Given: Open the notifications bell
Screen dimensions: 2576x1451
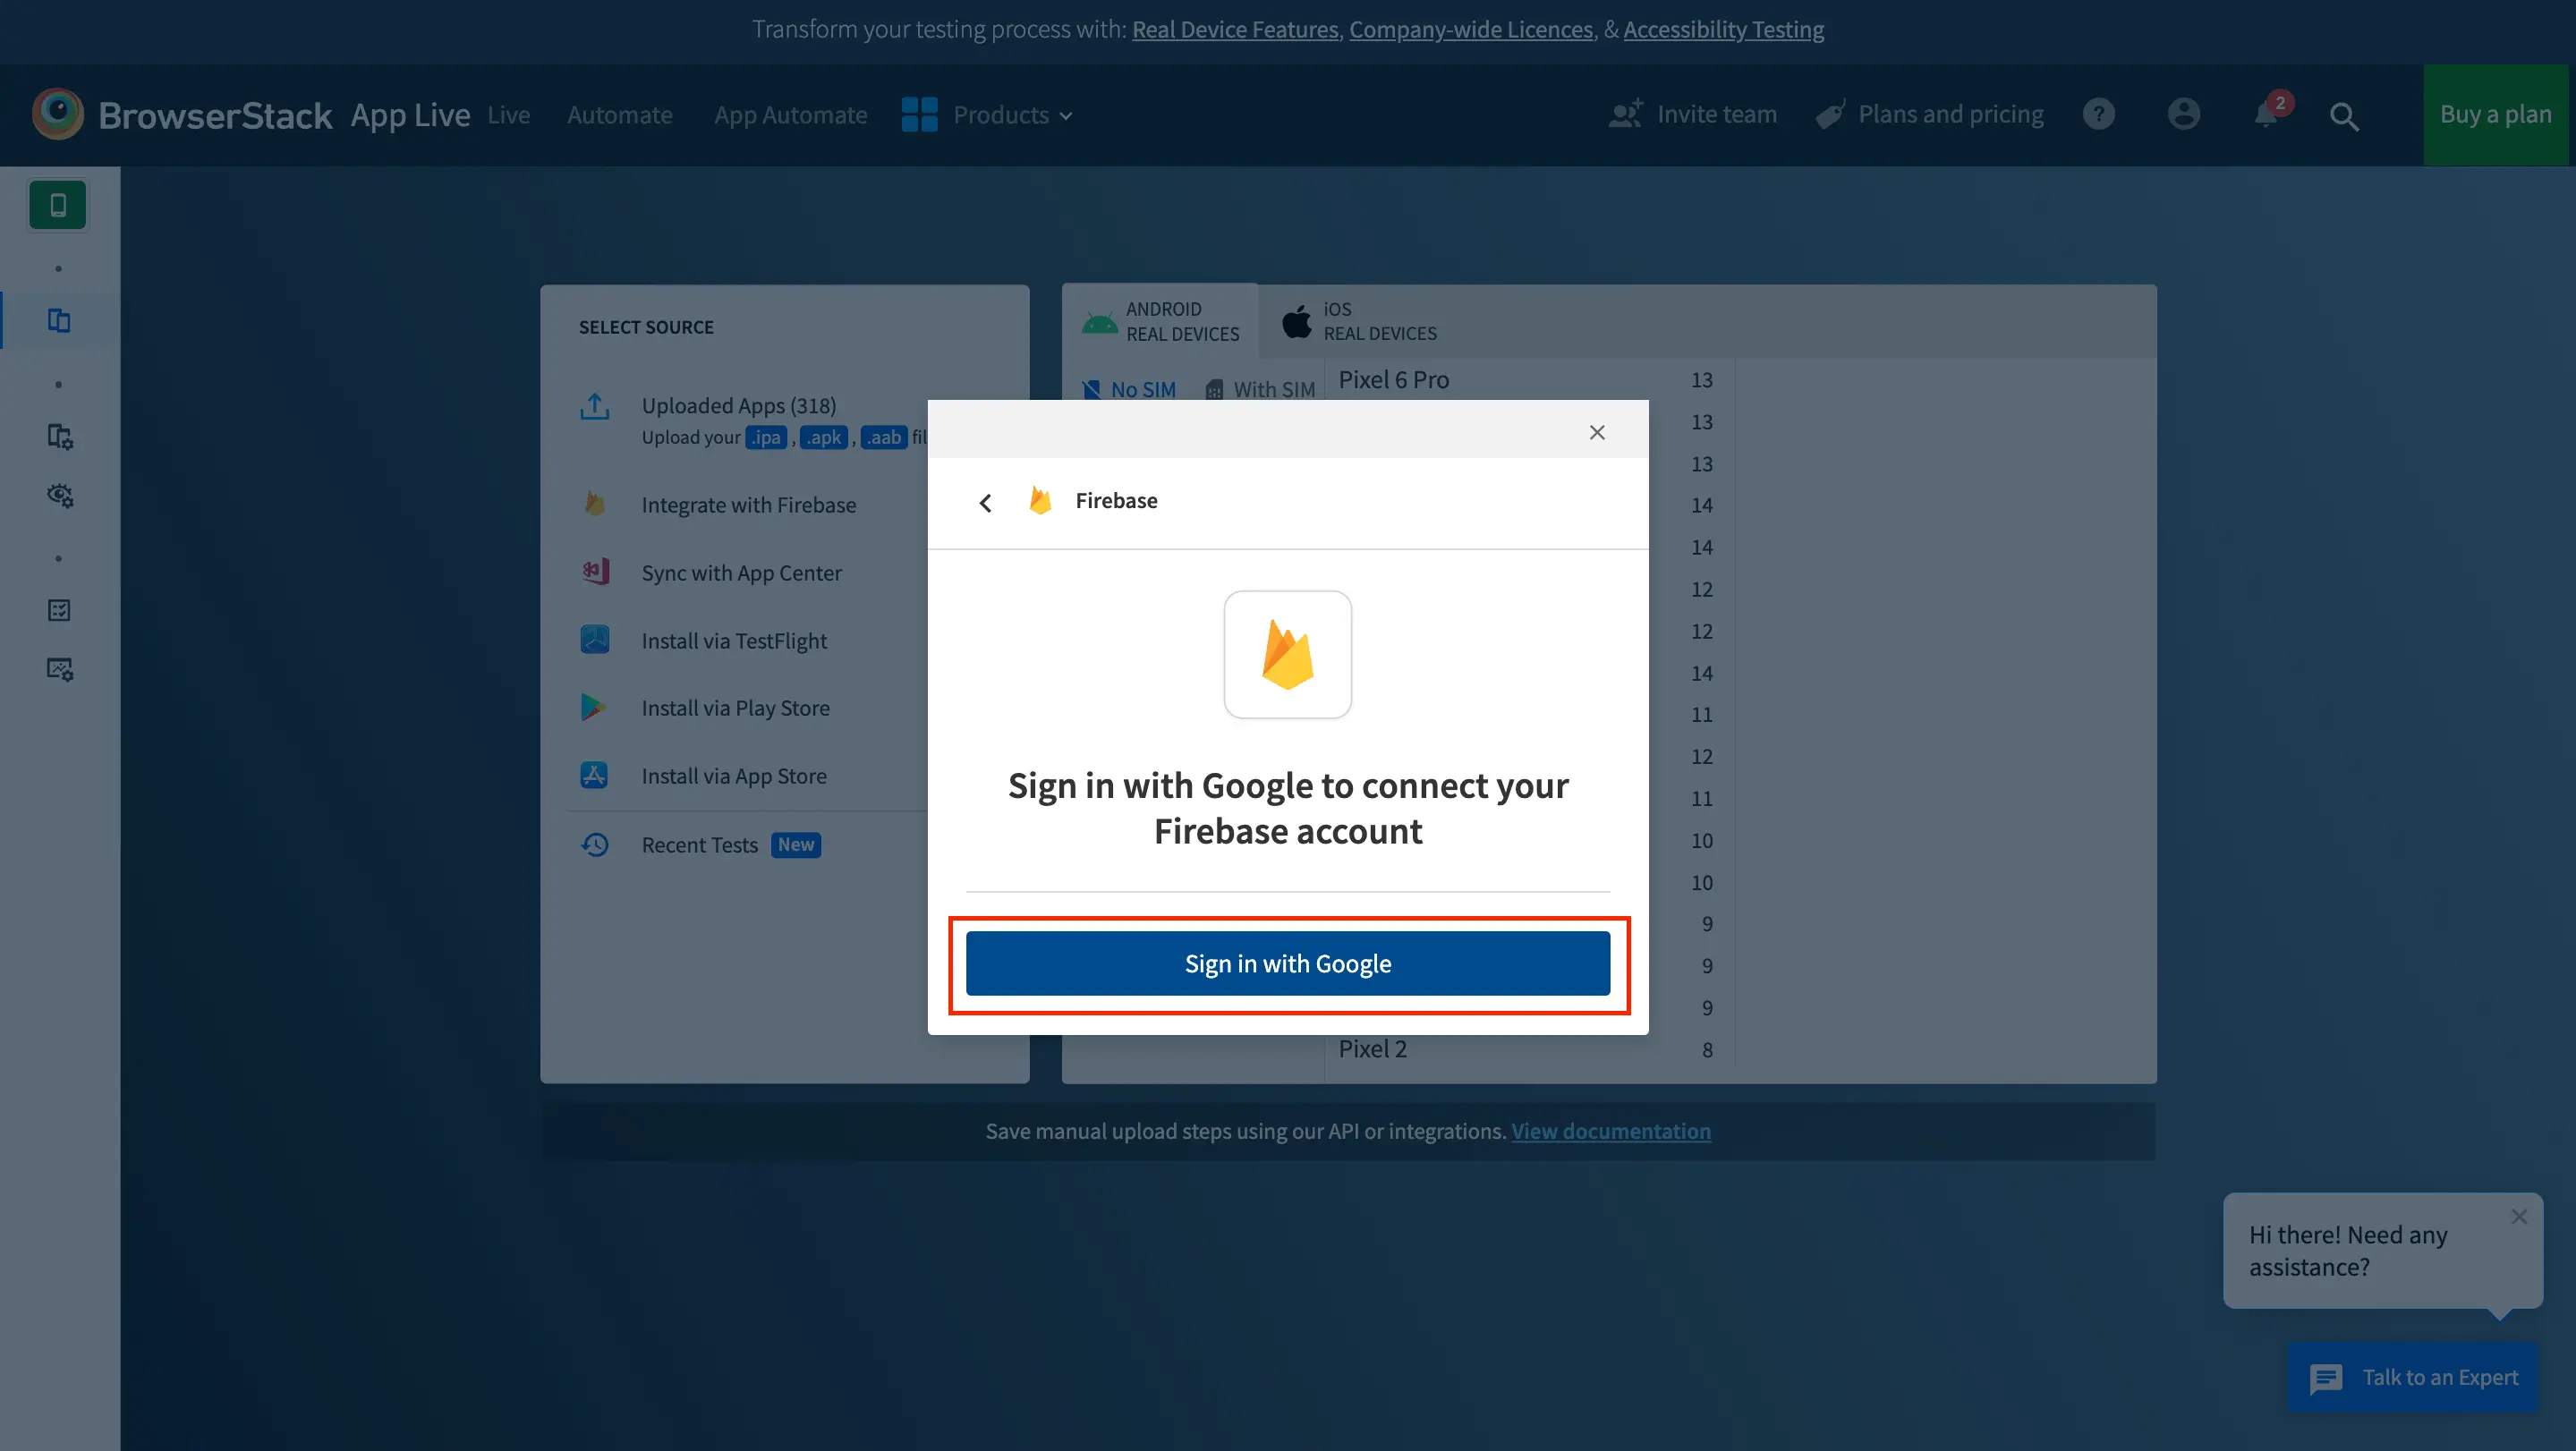Looking at the screenshot, I should click(x=2266, y=115).
